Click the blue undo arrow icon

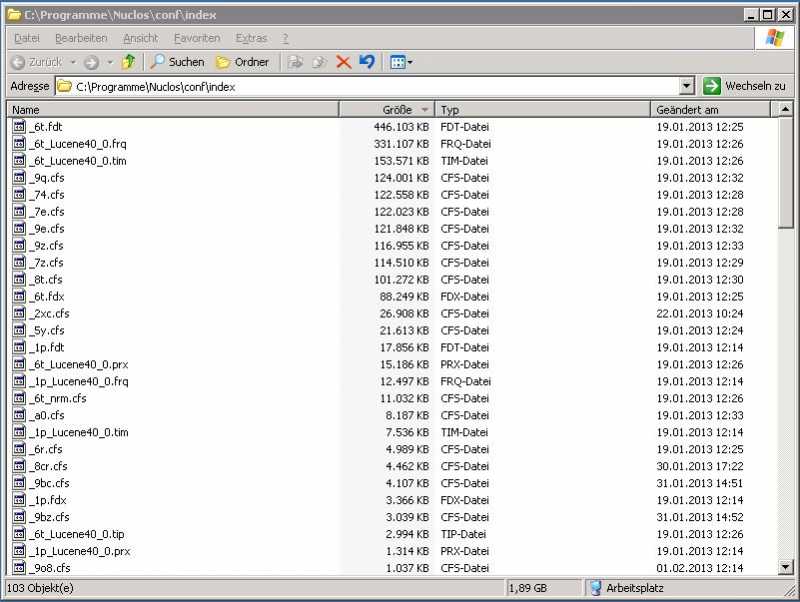[367, 62]
